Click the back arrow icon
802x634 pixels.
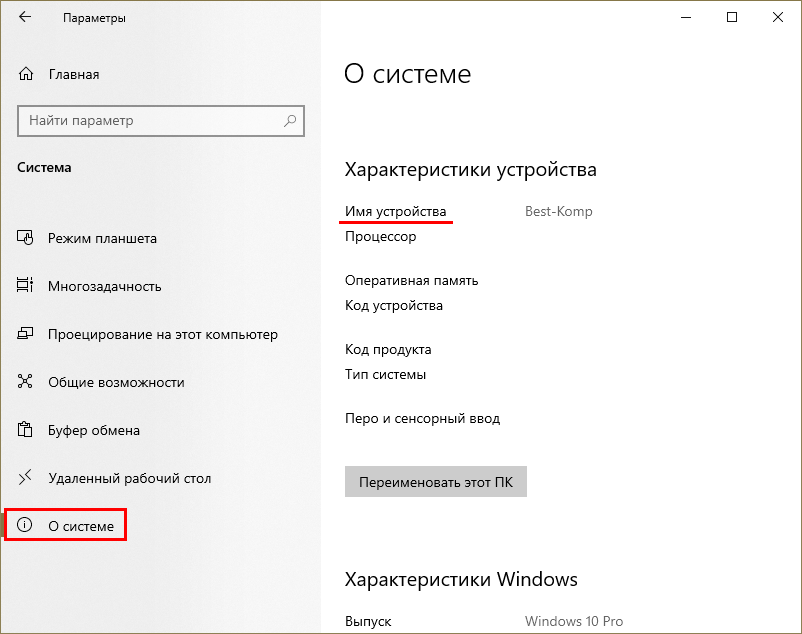click(25, 18)
